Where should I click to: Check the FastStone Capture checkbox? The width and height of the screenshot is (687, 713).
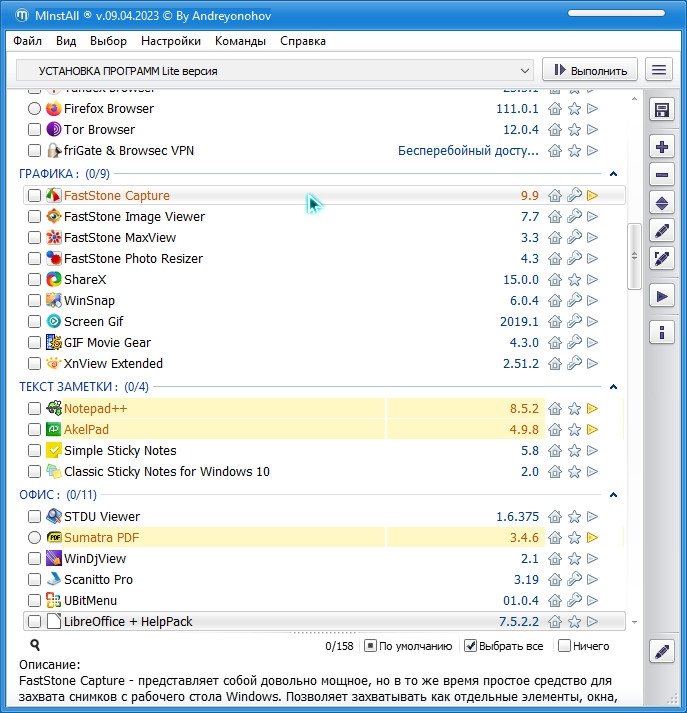pyautogui.click(x=34, y=196)
